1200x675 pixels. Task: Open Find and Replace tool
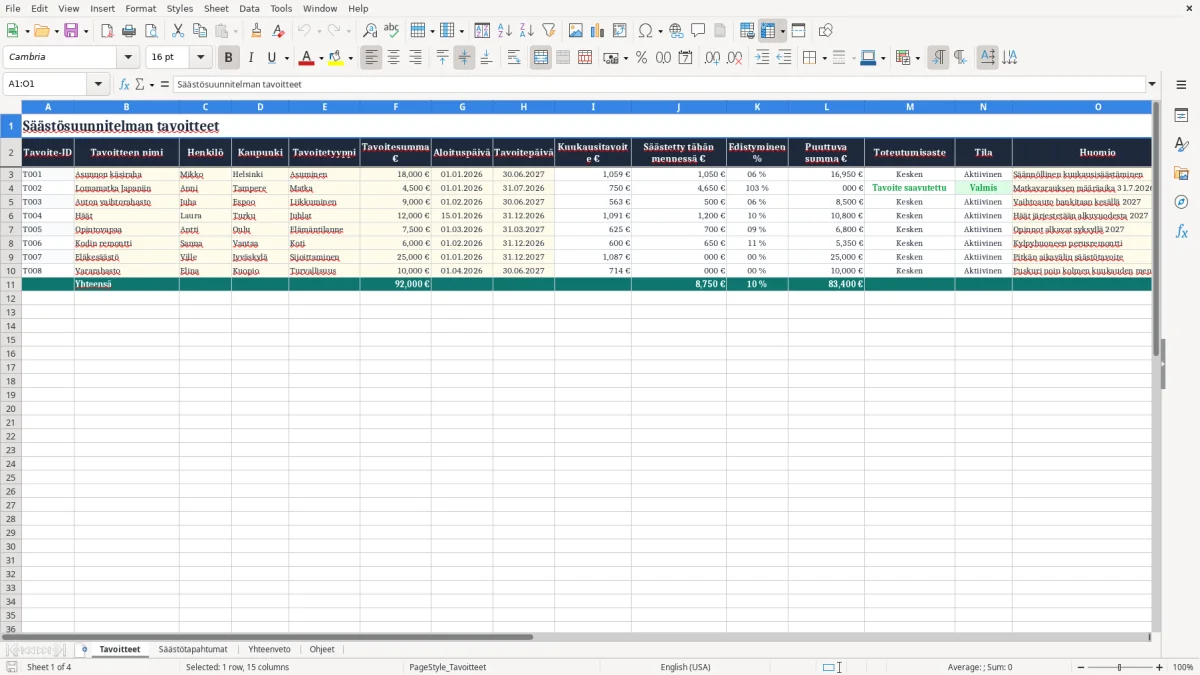[370, 31]
